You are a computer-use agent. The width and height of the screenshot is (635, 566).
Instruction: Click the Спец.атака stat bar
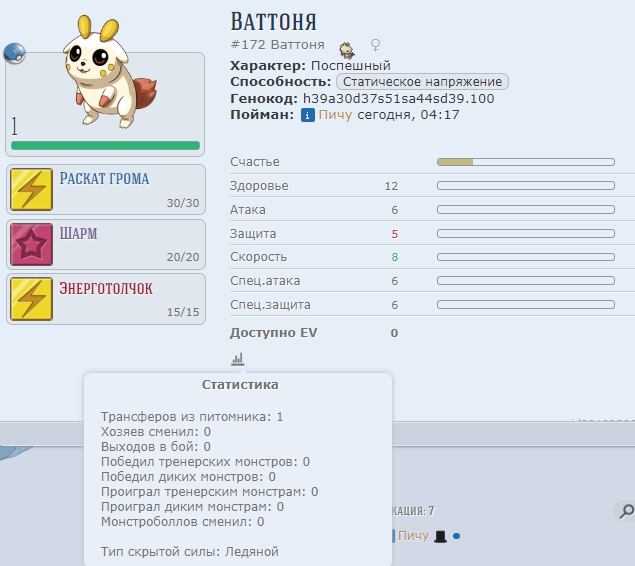pyautogui.click(x=526, y=281)
